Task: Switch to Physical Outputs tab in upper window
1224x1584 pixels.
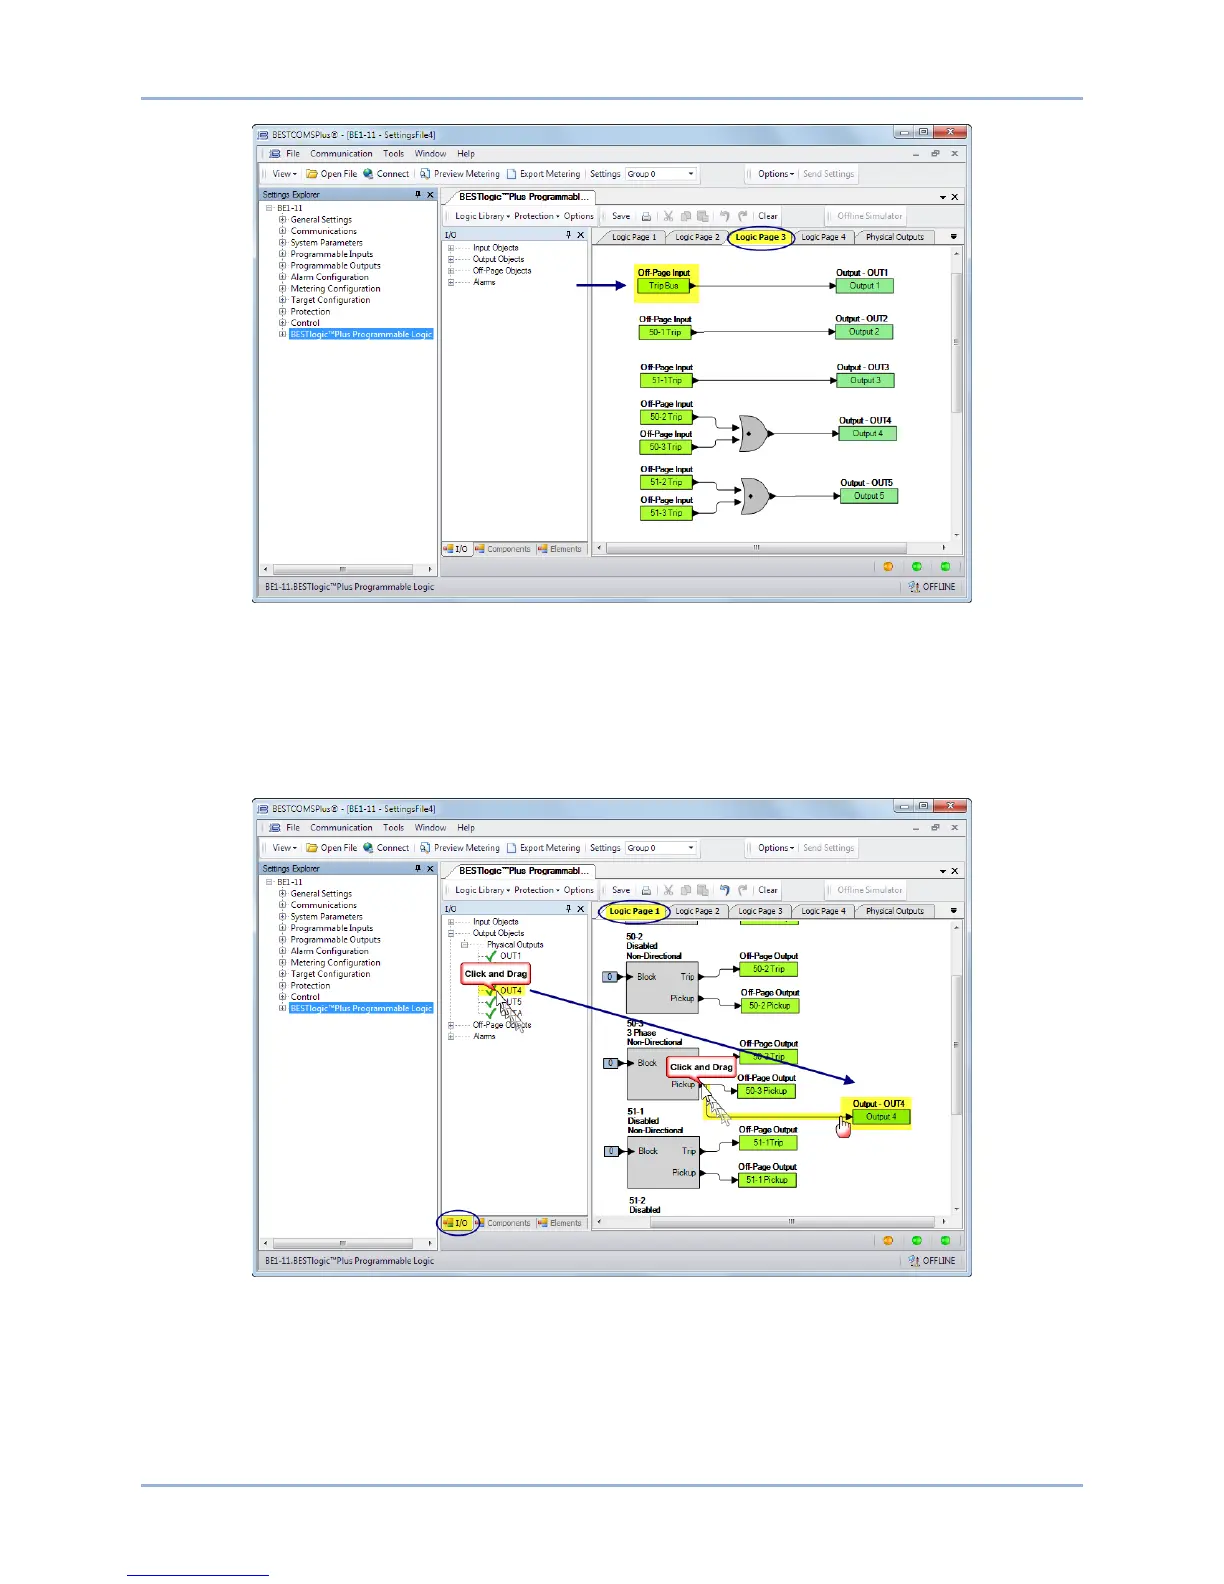Action: point(895,238)
